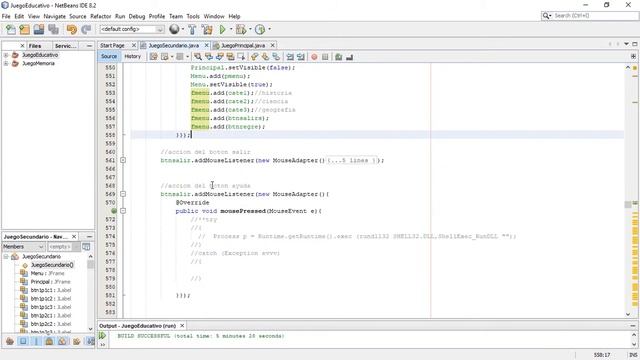Viewport: 640px width, 360px height.
Task: Select Principal : JFrame in the Navigator
Action: tap(50, 282)
